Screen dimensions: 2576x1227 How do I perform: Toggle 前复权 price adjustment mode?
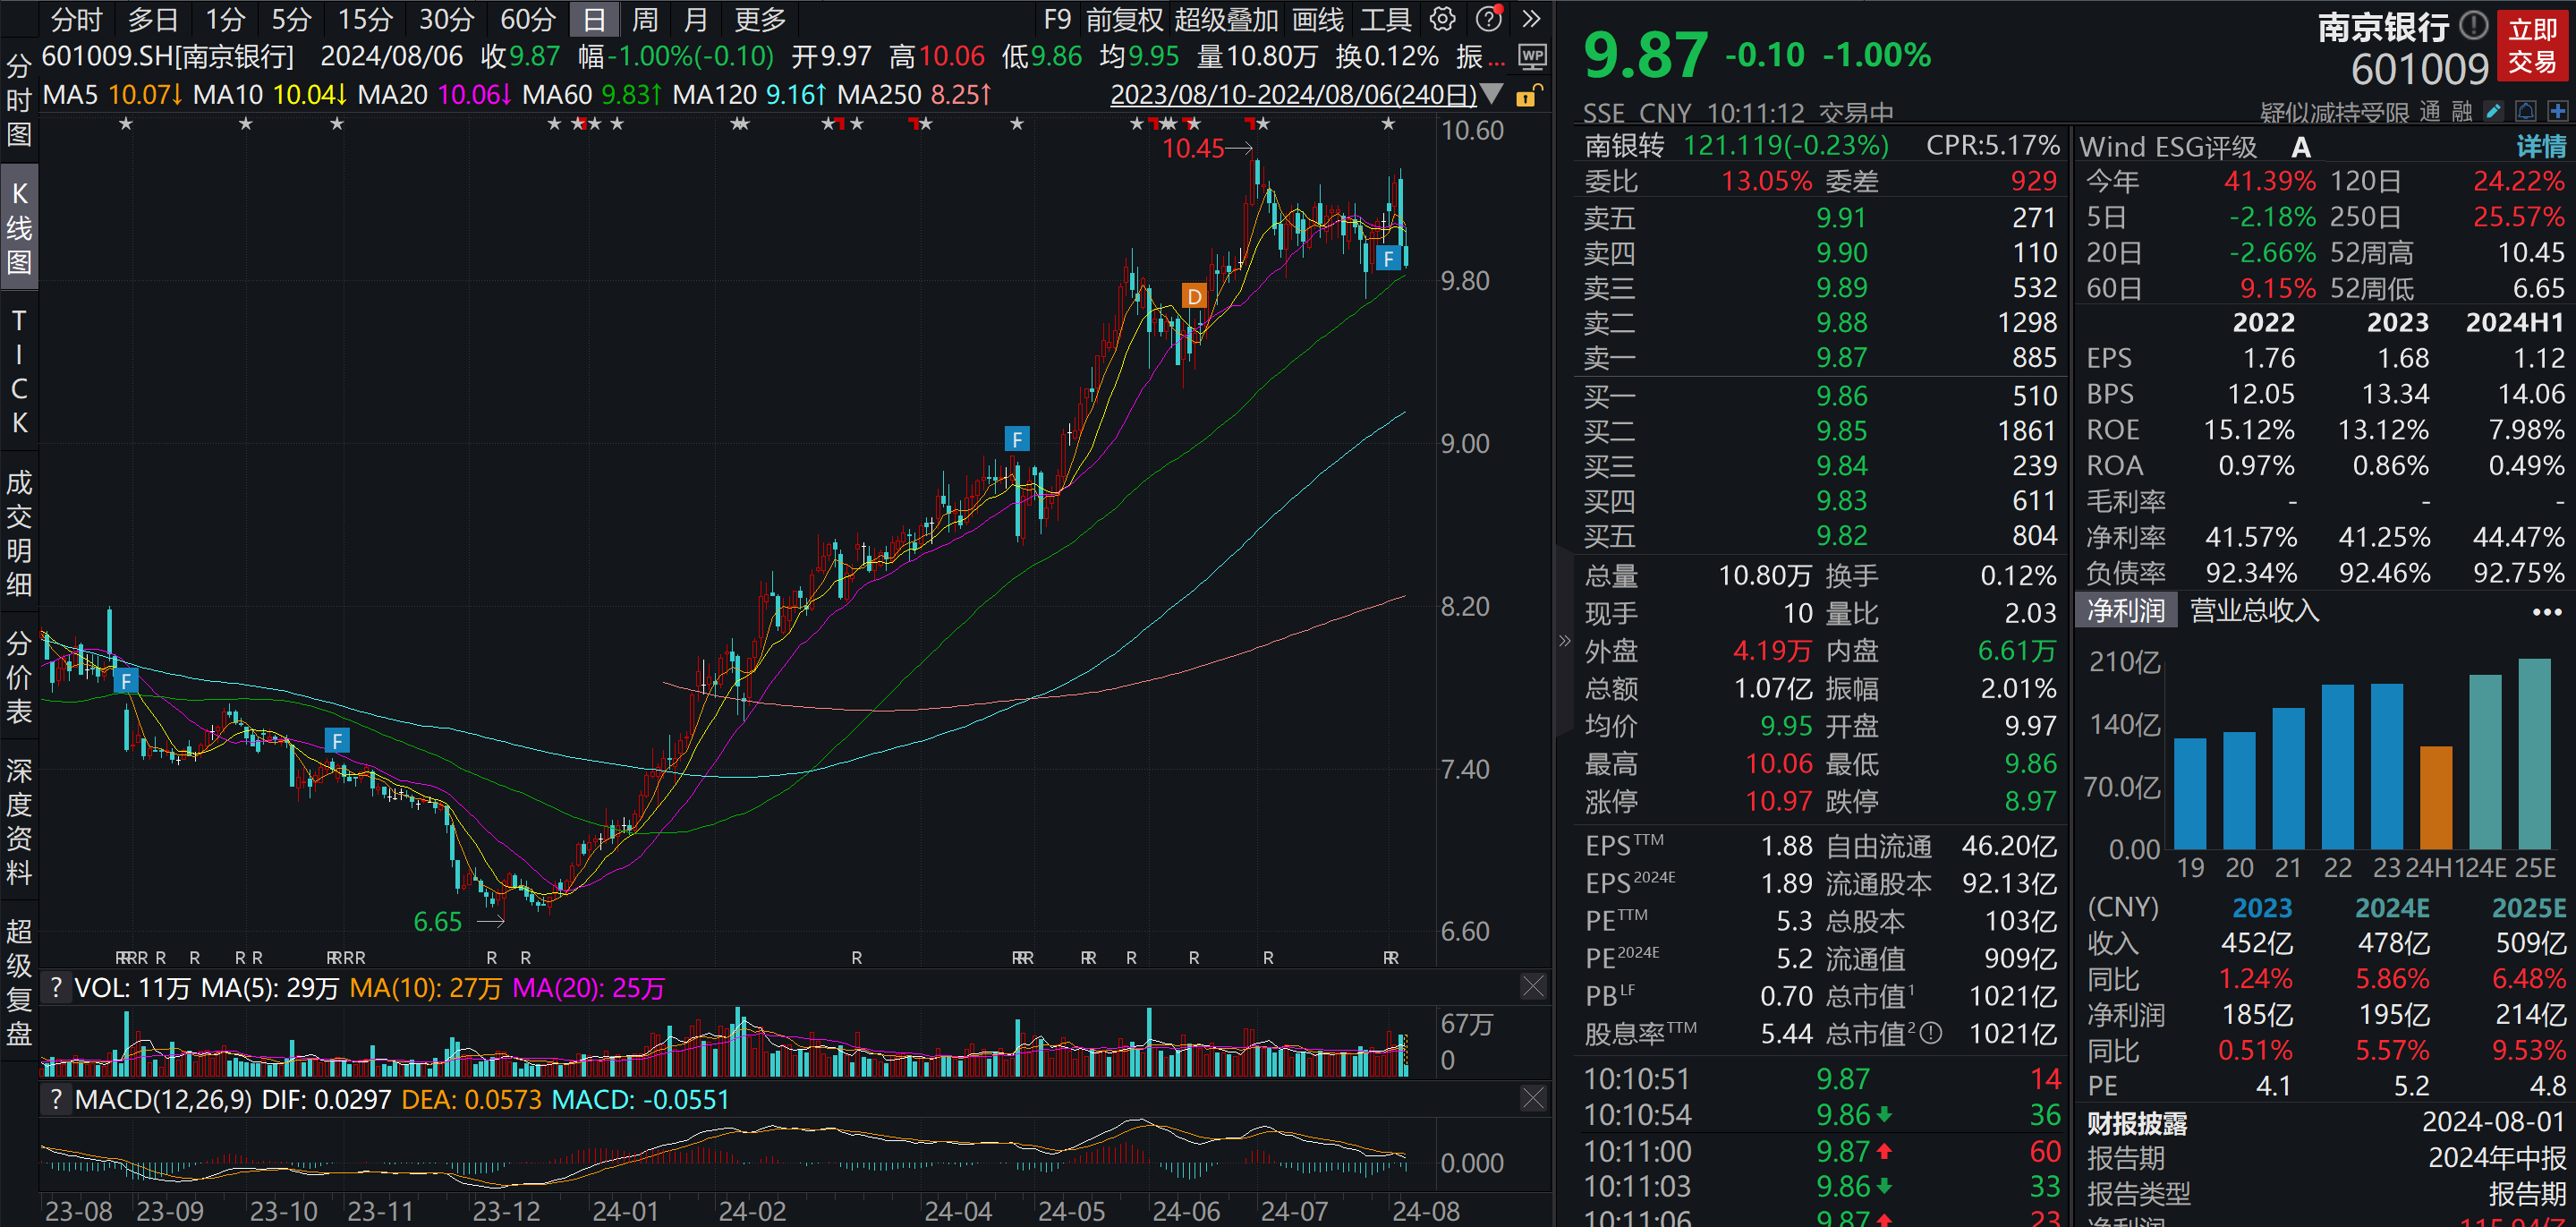1124,19
